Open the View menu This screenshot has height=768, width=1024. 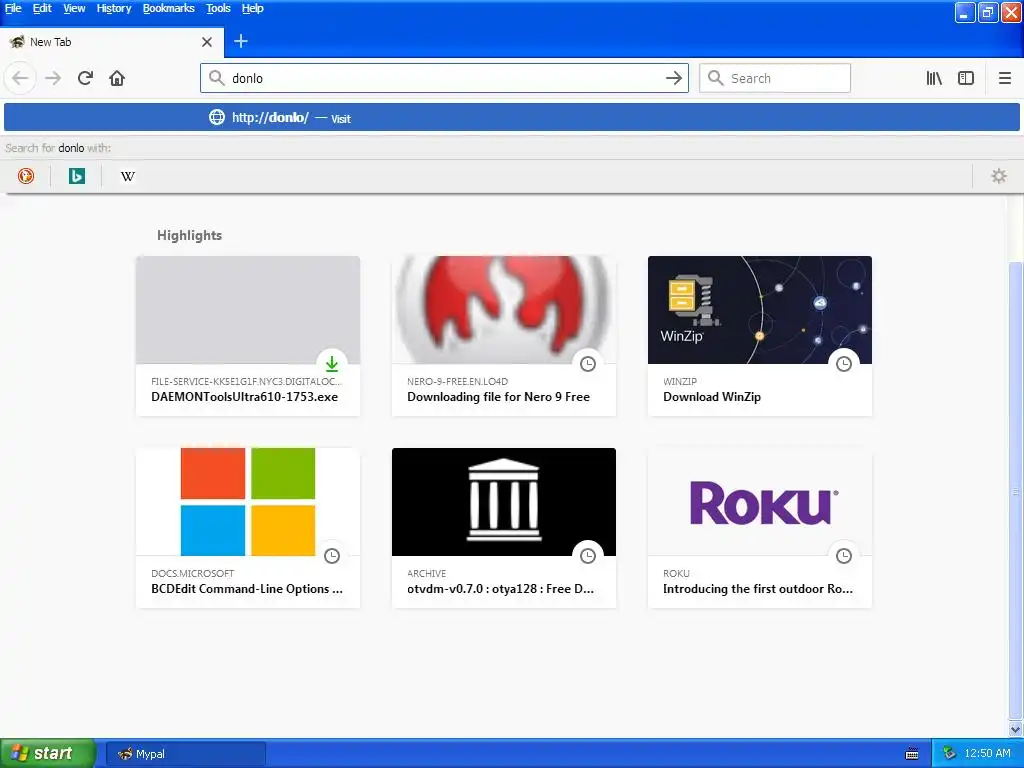point(74,8)
